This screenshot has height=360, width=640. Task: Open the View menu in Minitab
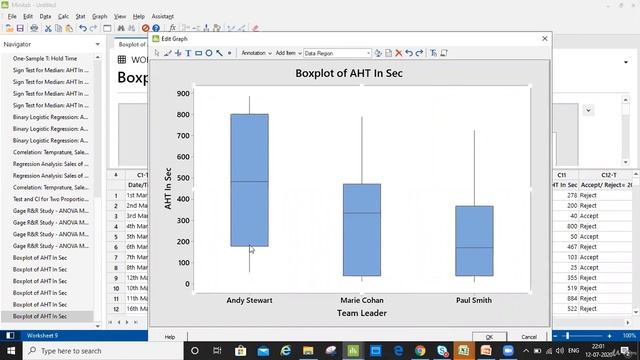120,16
